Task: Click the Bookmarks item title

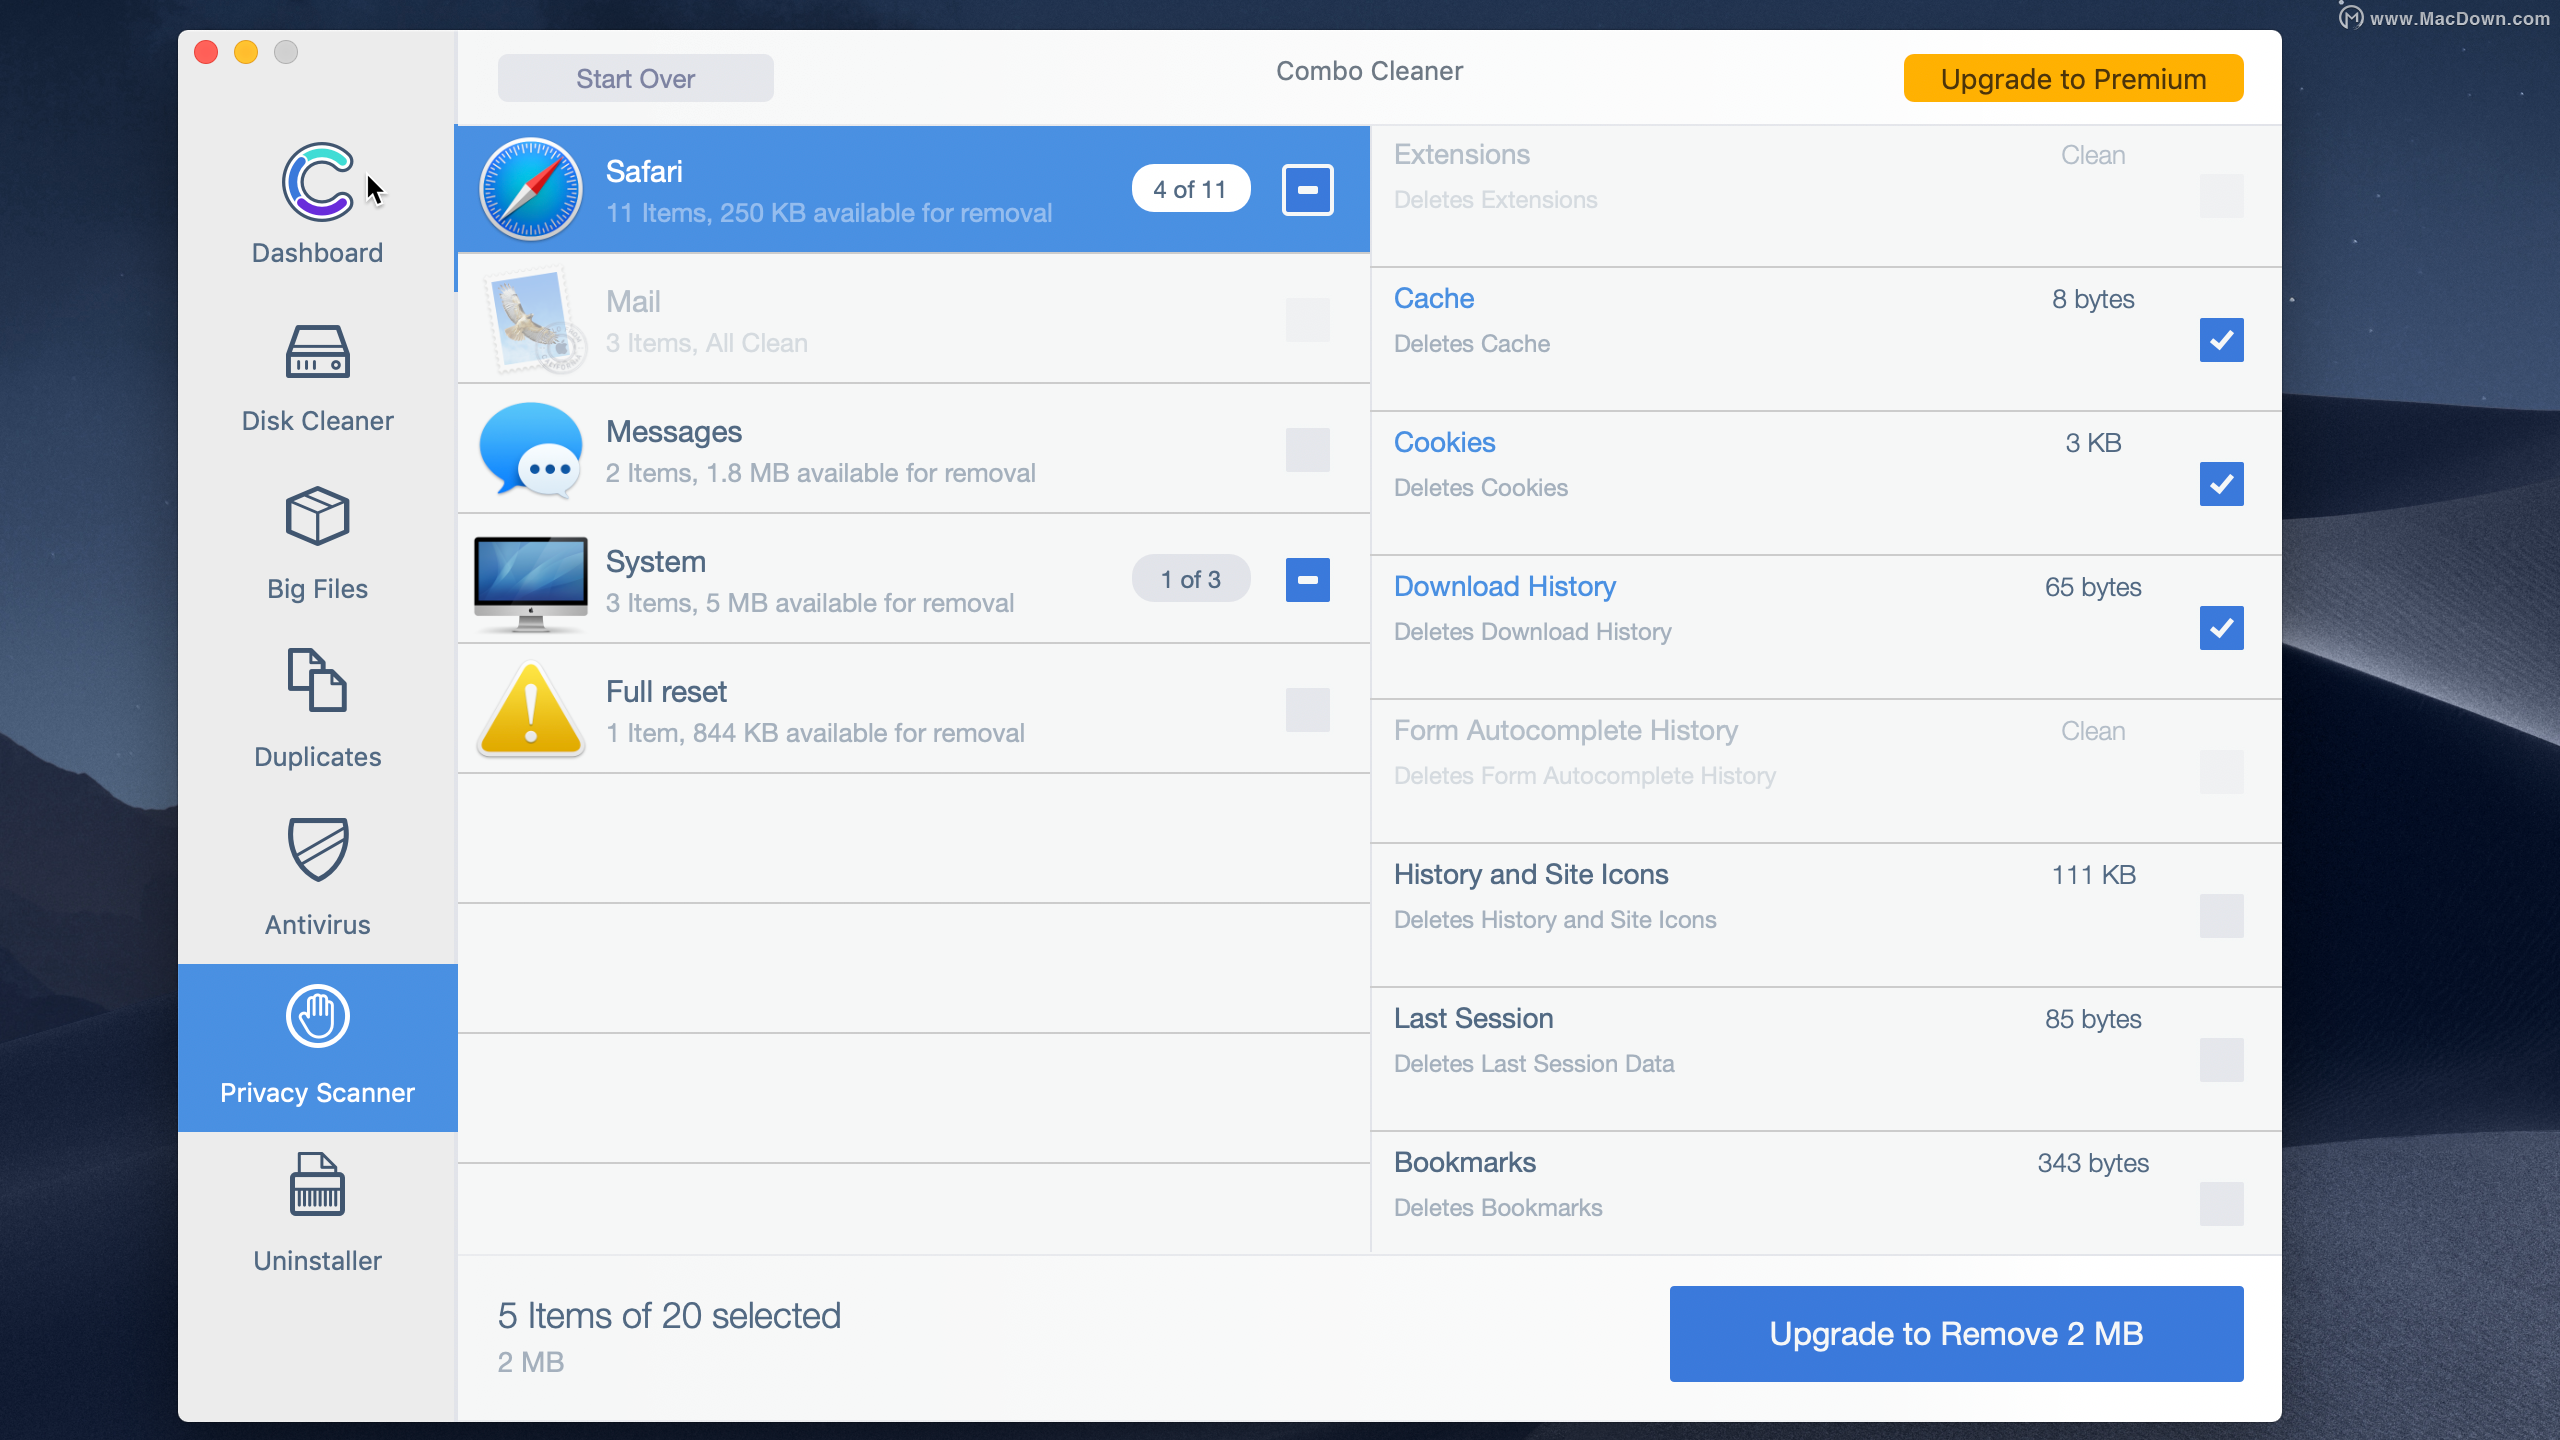Action: coord(1465,1163)
